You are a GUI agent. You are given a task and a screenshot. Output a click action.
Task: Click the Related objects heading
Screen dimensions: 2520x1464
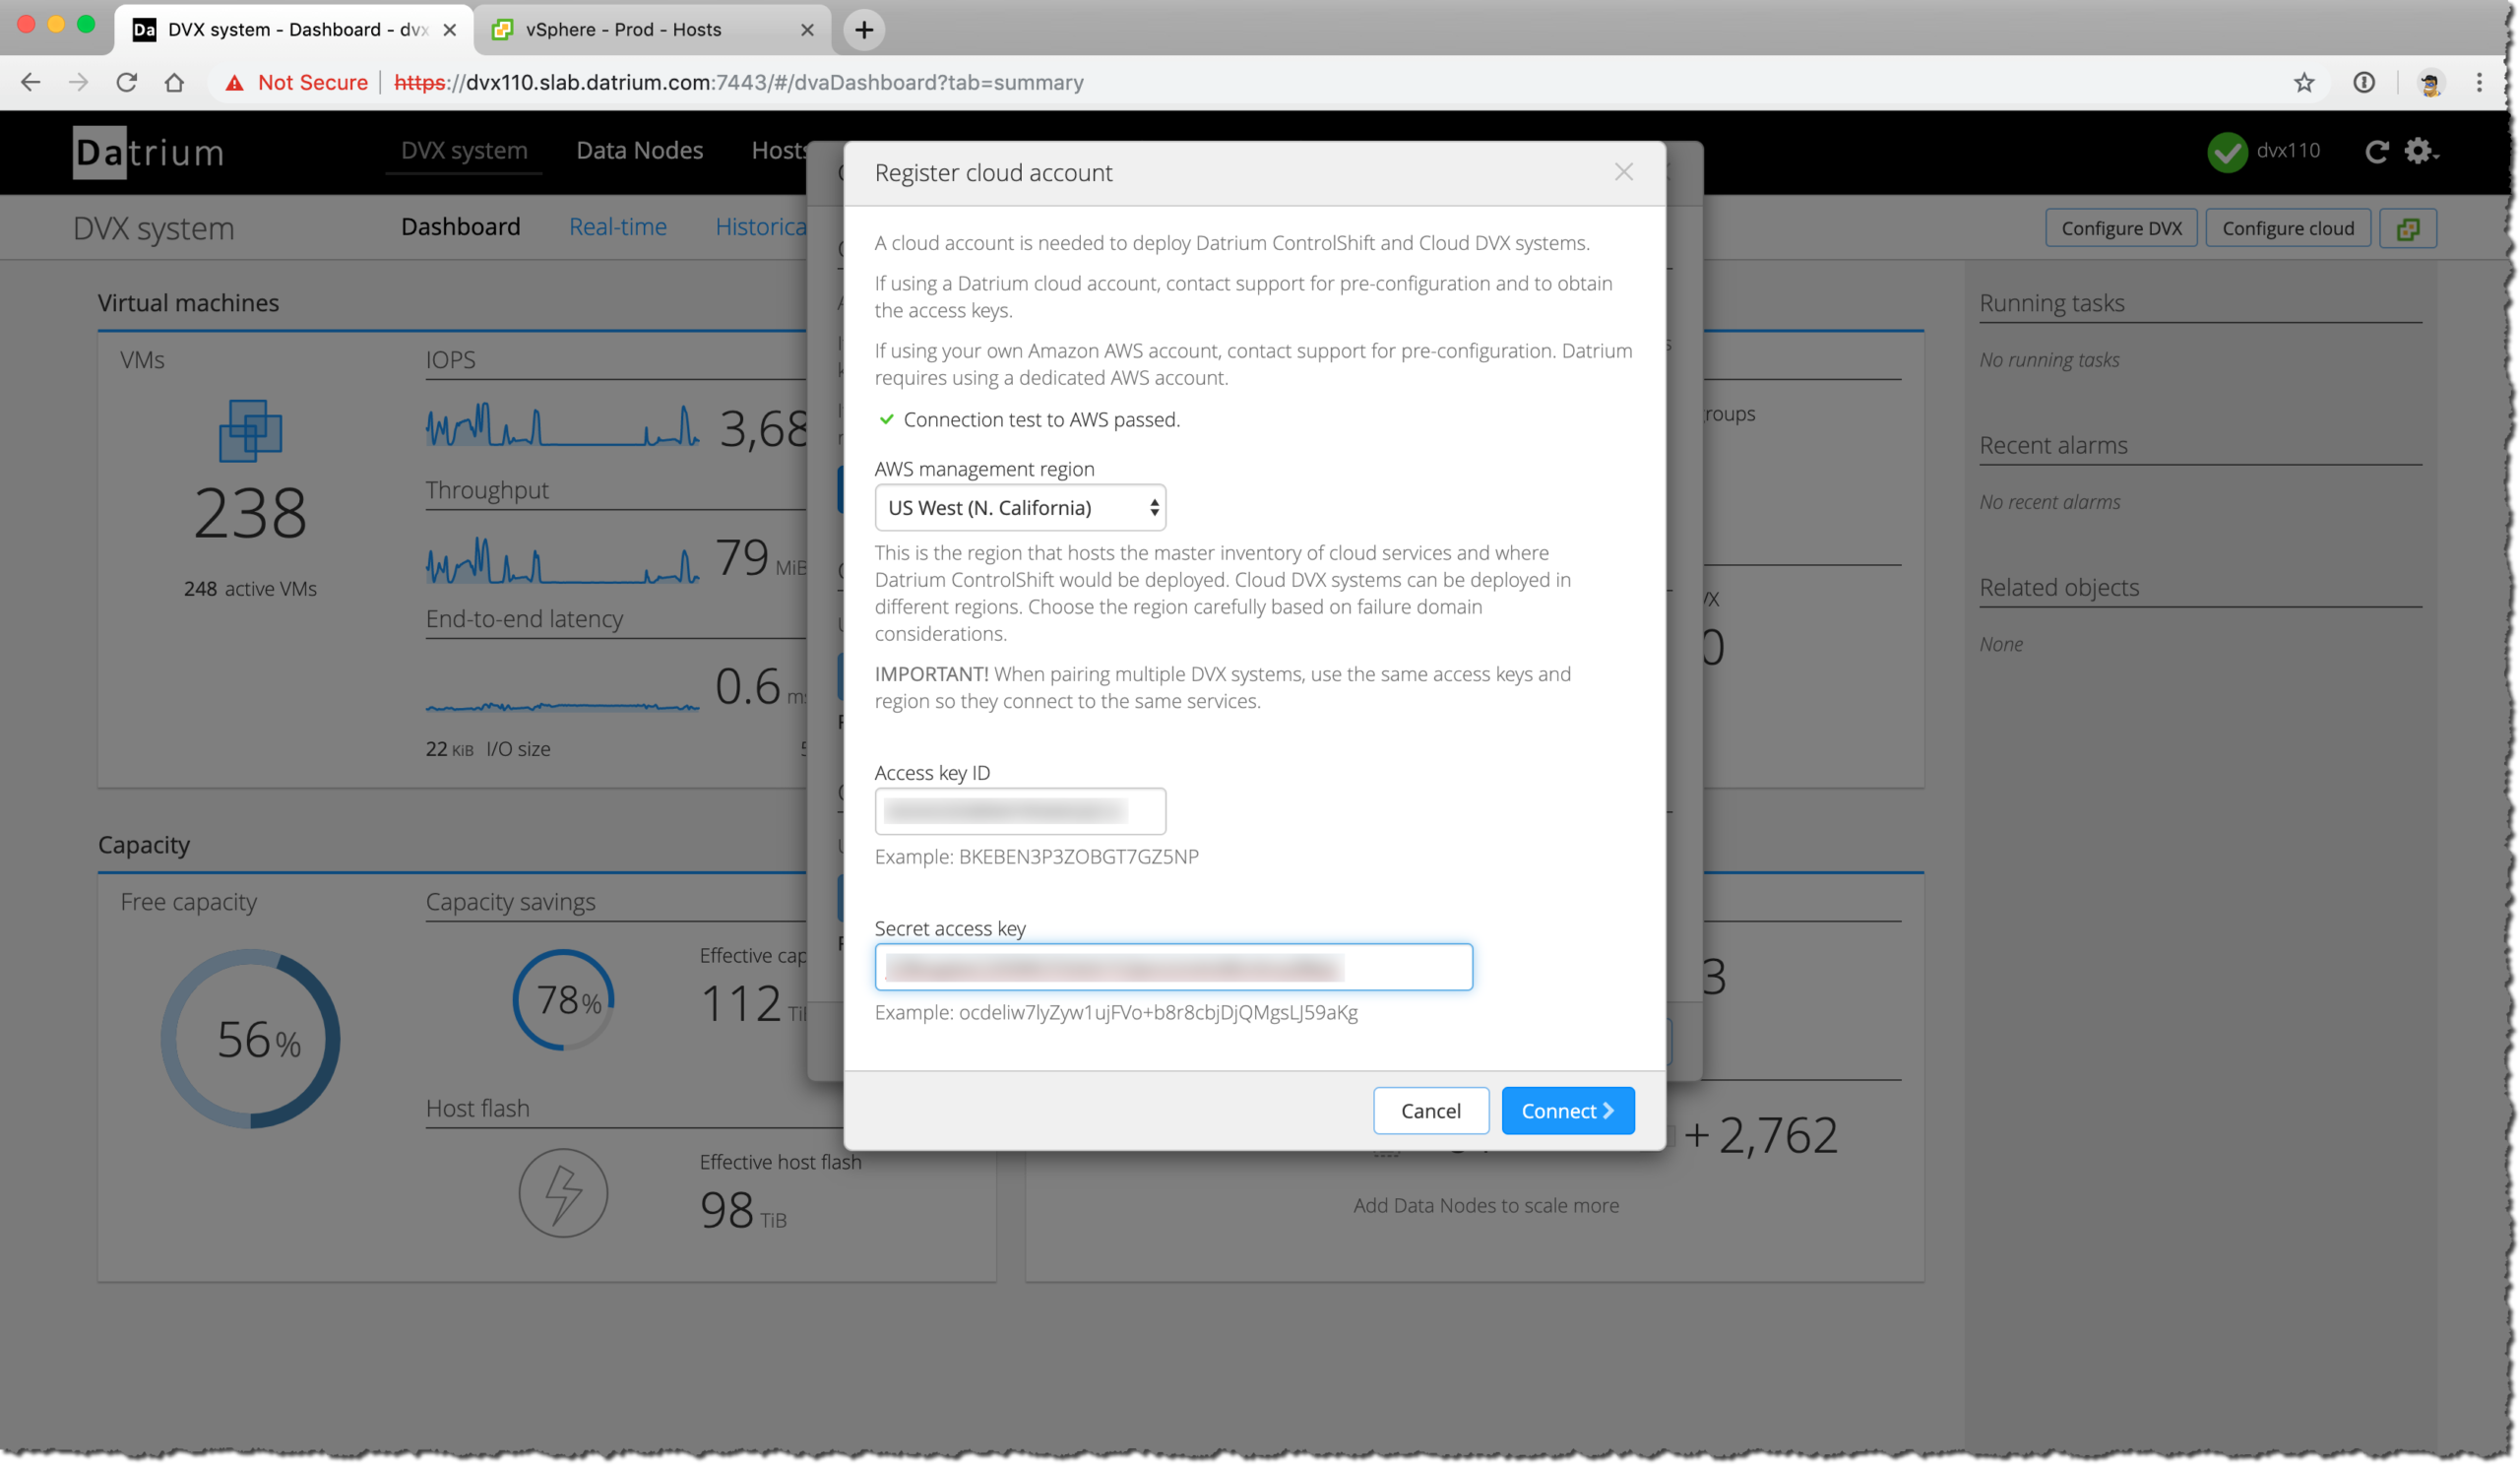click(2059, 587)
